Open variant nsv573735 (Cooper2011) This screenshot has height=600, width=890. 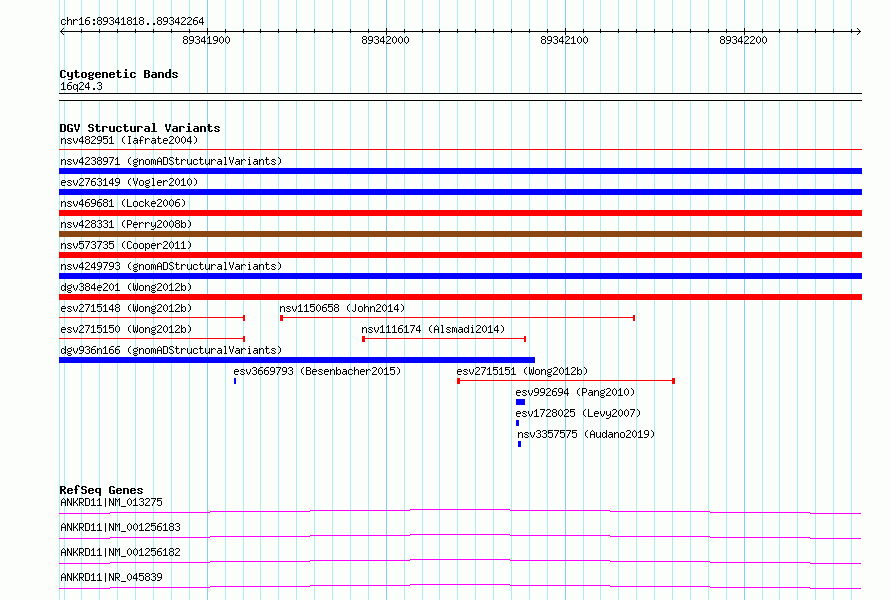(126, 245)
